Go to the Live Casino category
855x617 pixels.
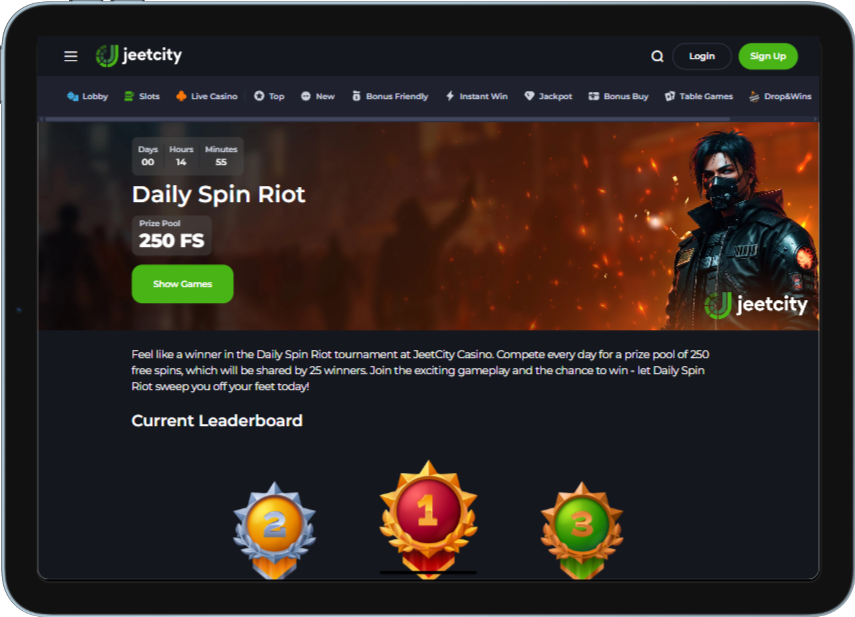[207, 96]
